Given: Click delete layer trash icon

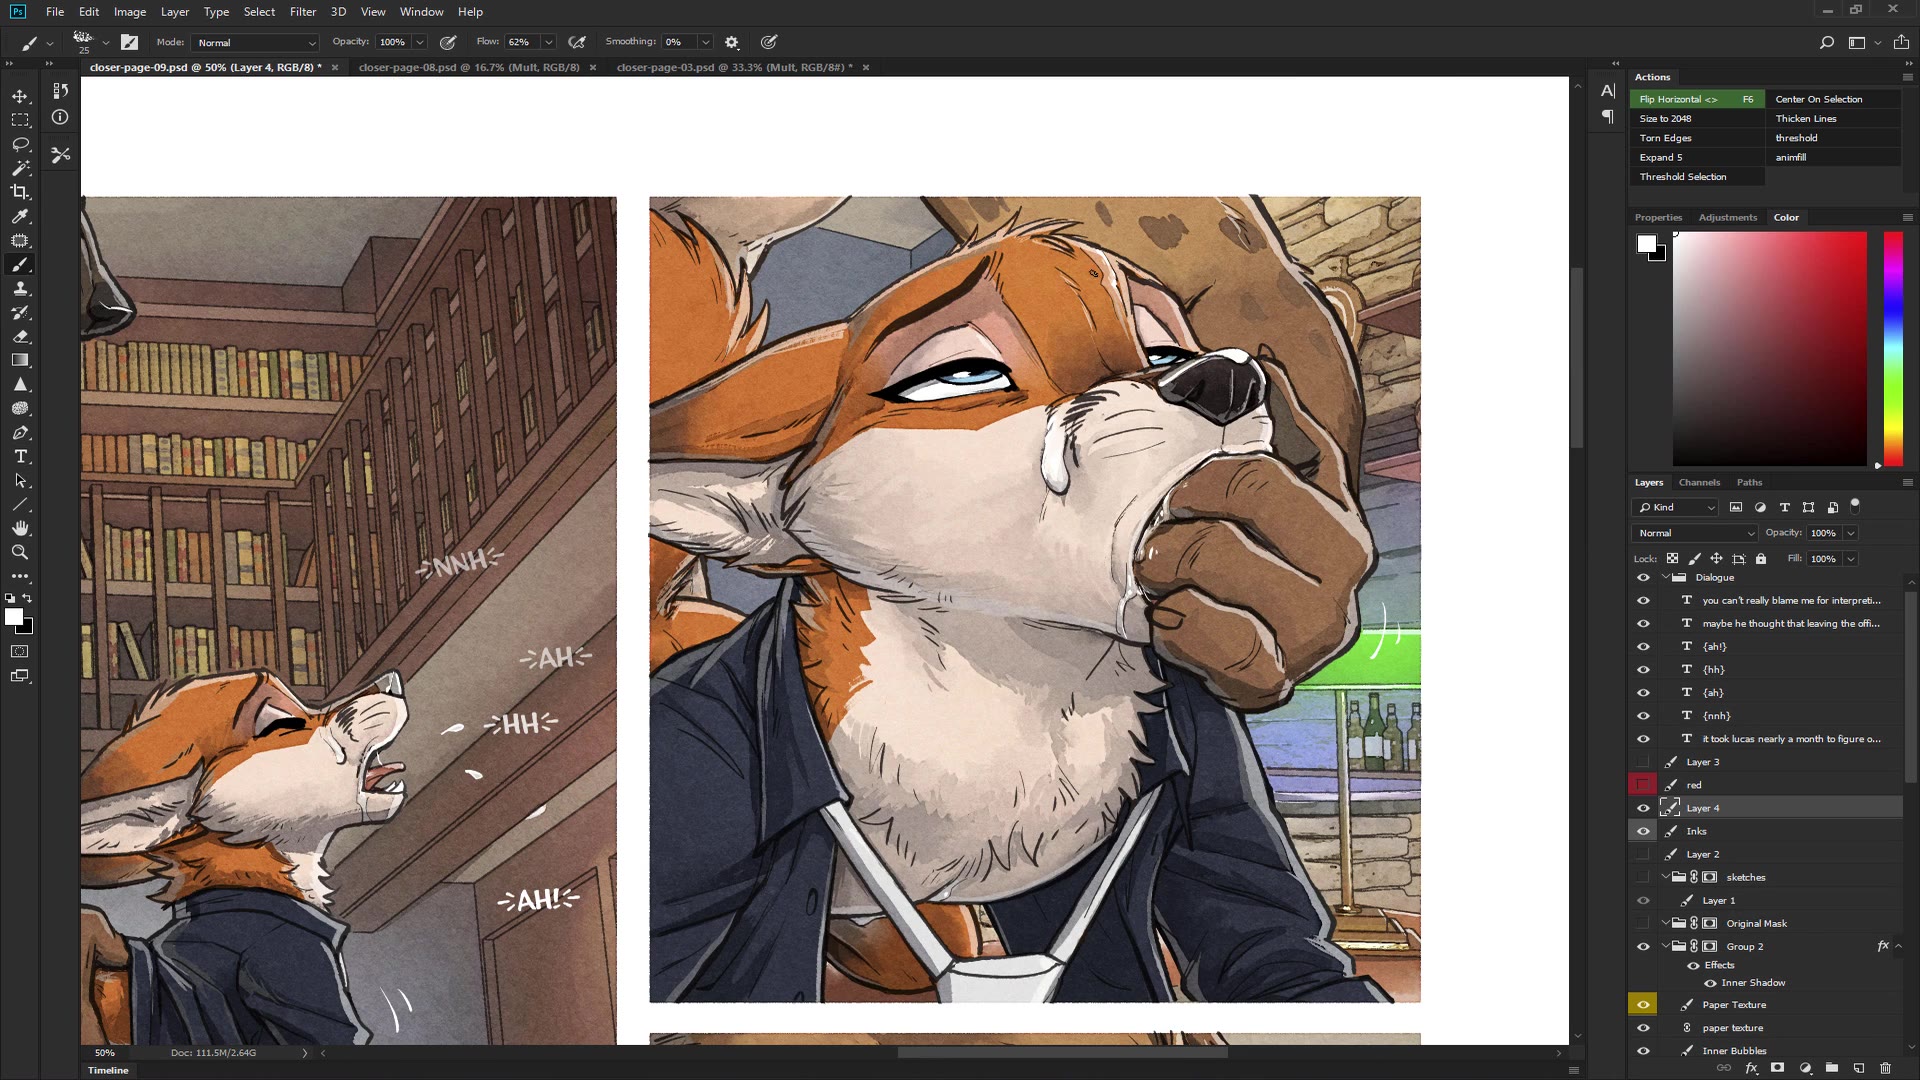Looking at the screenshot, I should (x=1886, y=1068).
